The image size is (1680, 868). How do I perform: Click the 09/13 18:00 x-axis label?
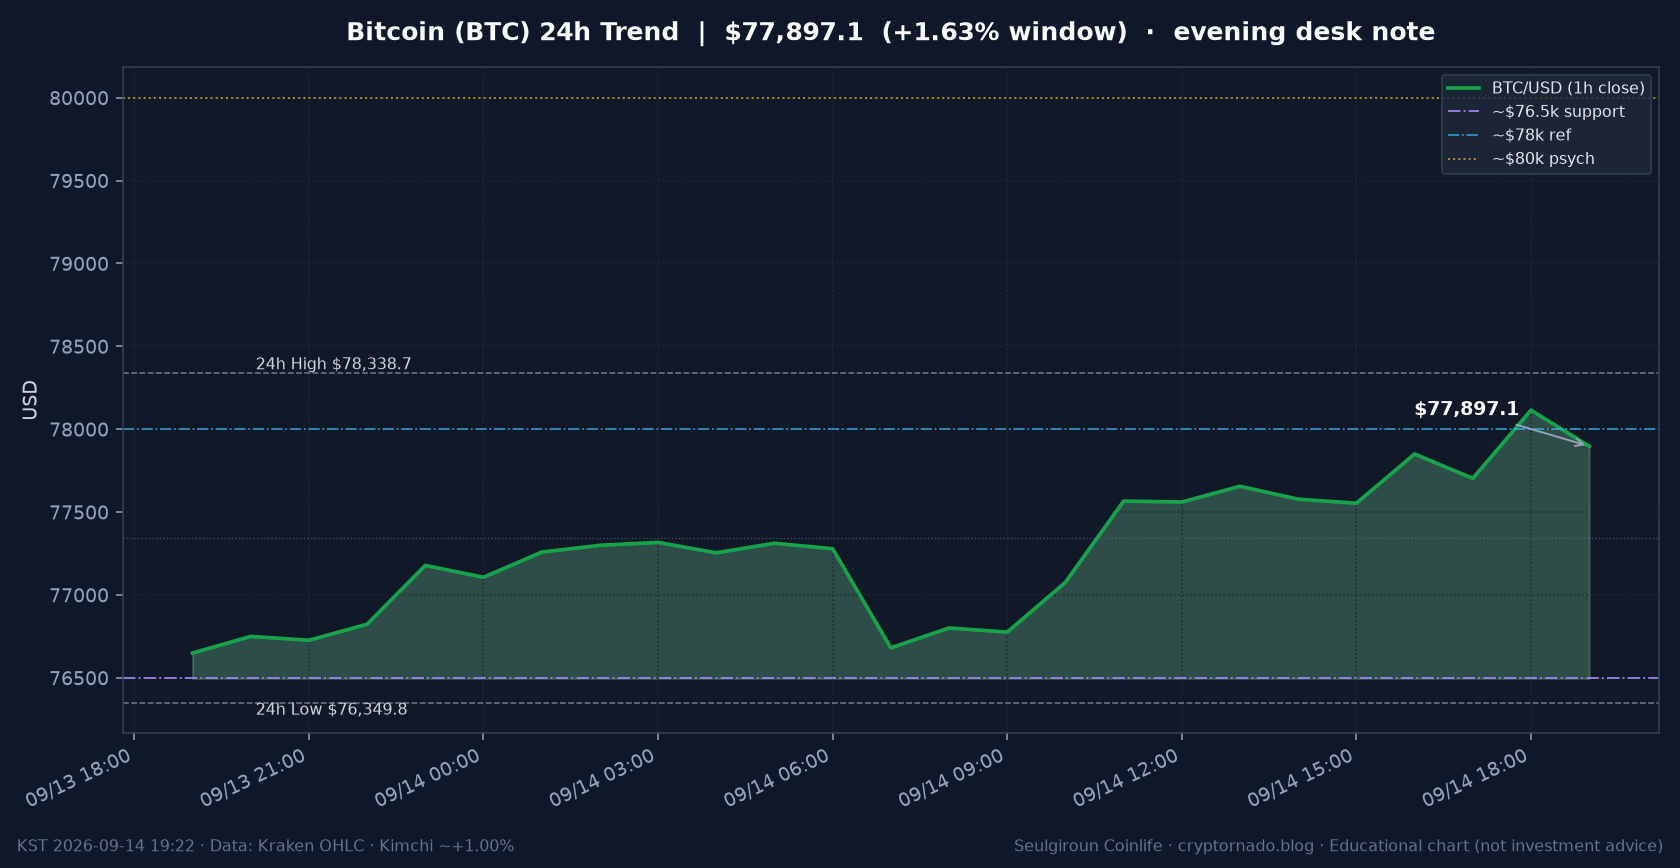79,778
